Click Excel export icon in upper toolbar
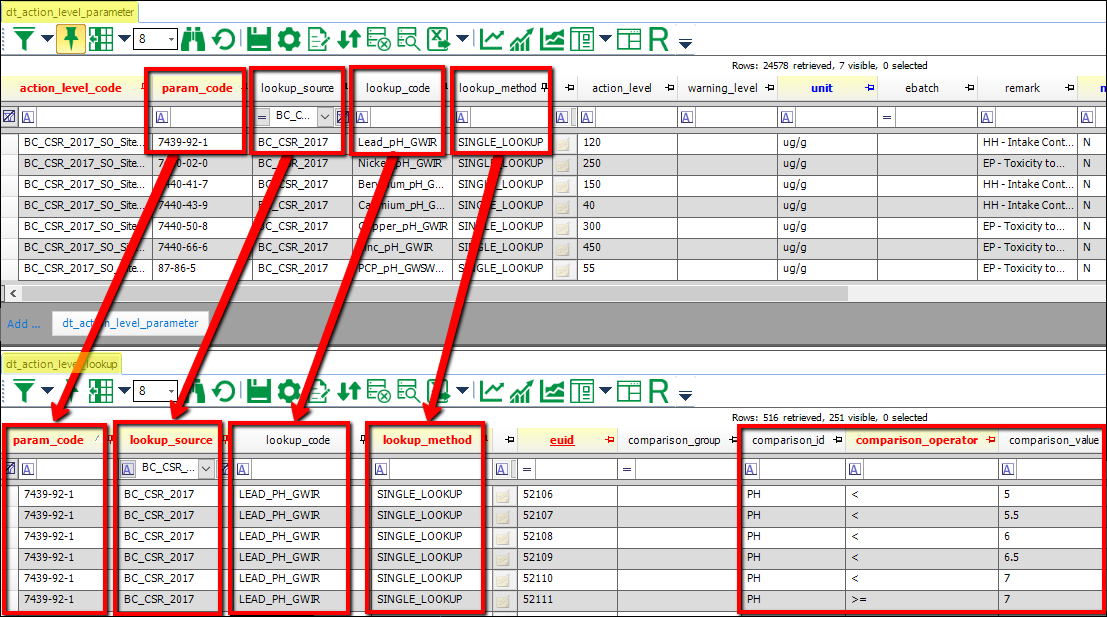The width and height of the screenshot is (1107, 617). (x=438, y=40)
